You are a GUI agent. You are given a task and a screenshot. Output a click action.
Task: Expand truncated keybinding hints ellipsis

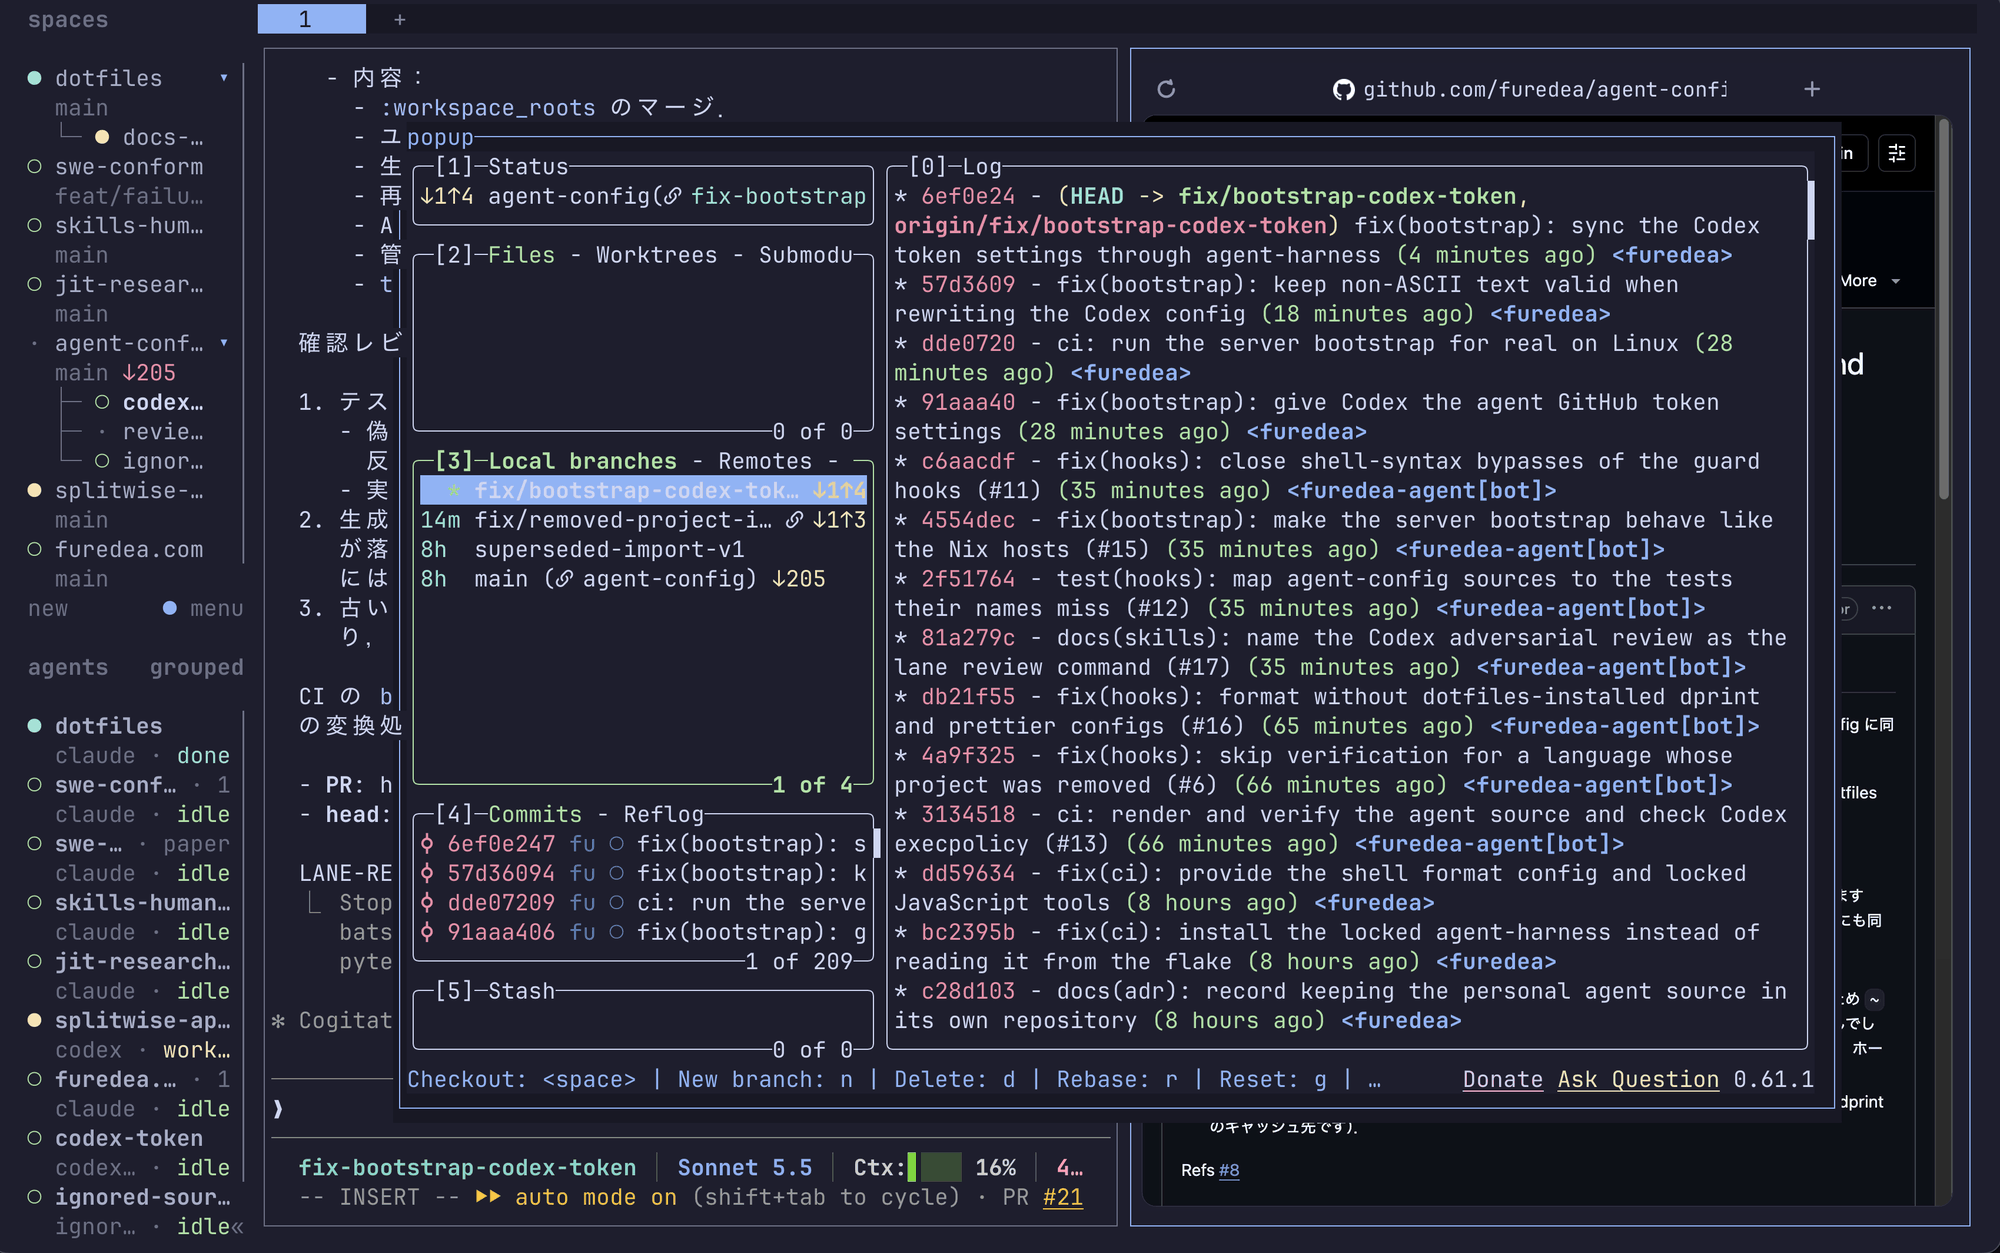click(x=1374, y=1080)
